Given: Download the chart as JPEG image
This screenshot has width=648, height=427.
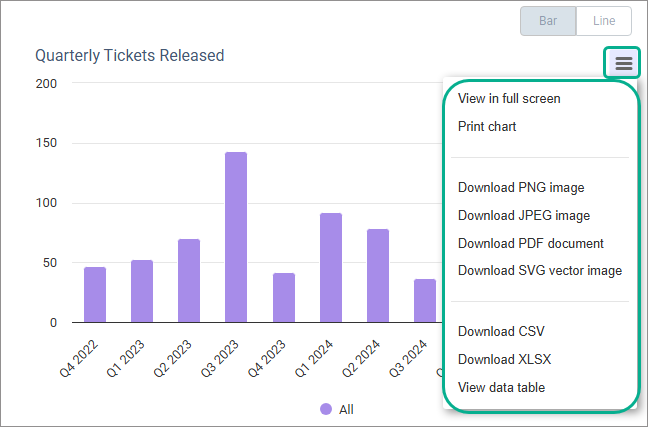Looking at the screenshot, I should click(524, 215).
